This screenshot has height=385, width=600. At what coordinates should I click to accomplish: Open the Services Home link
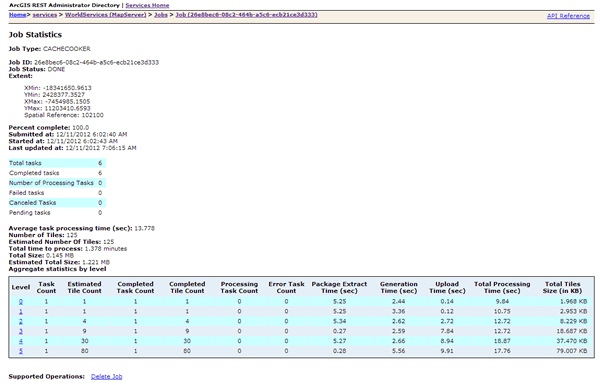pyautogui.click(x=147, y=5)
